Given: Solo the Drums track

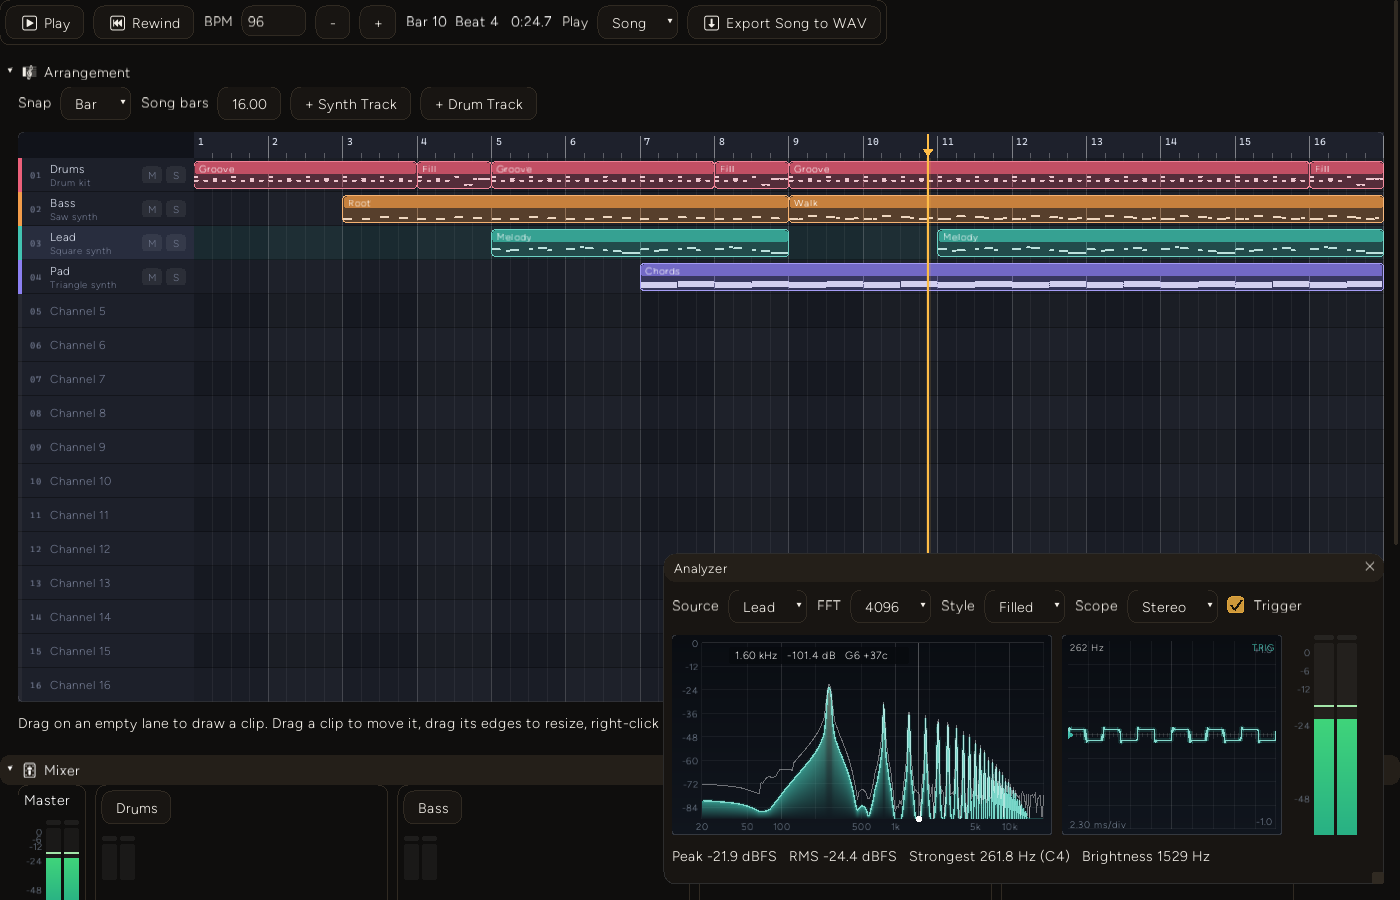Looking at the screenshot, I should (x=176, y=175).
